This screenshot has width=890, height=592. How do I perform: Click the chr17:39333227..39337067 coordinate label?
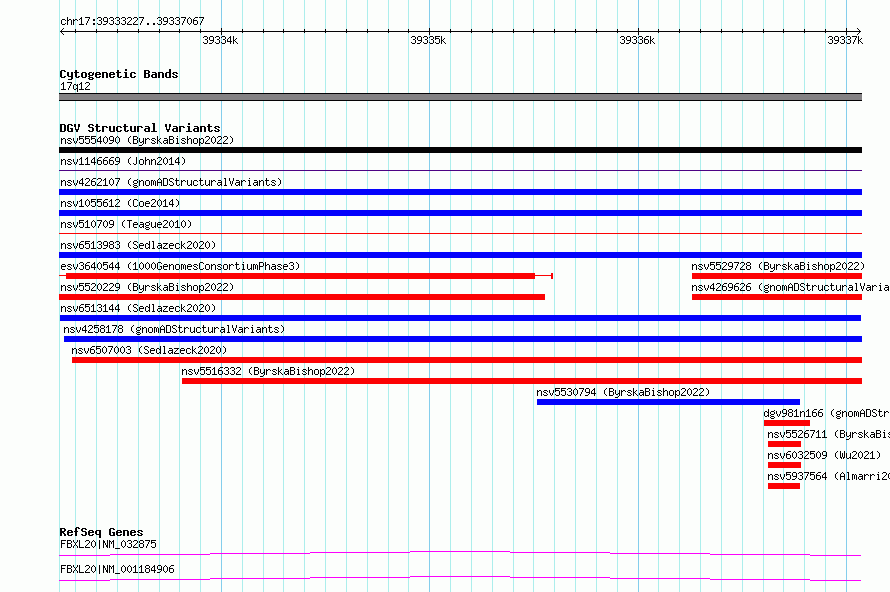(x=132, y=21)
